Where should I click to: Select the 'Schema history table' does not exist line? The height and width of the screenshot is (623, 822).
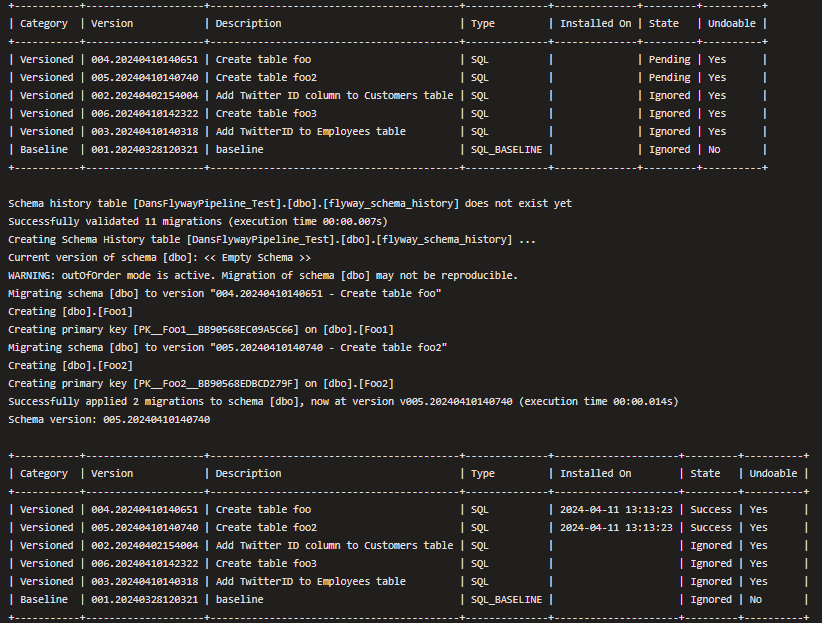[290, 203]
